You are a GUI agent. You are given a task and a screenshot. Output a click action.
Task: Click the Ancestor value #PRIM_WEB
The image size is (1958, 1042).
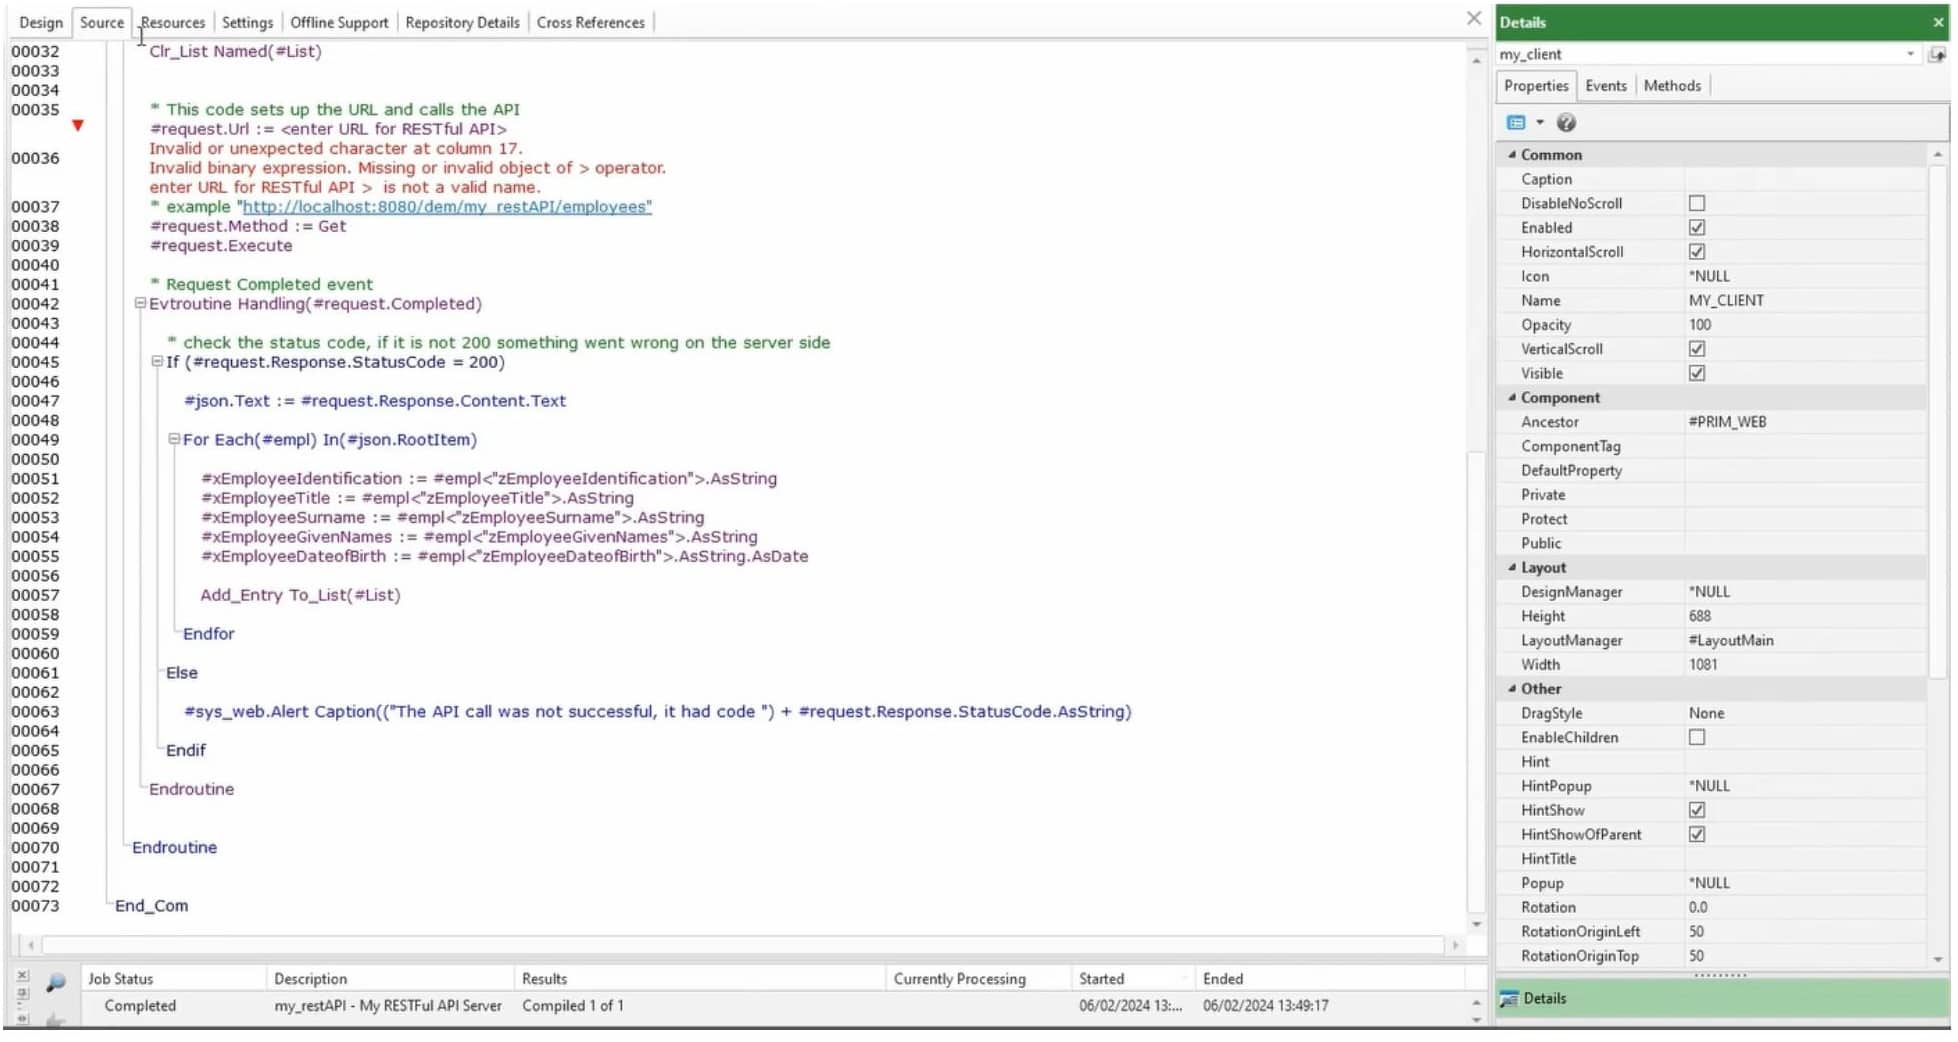(x=1805, y=421)
